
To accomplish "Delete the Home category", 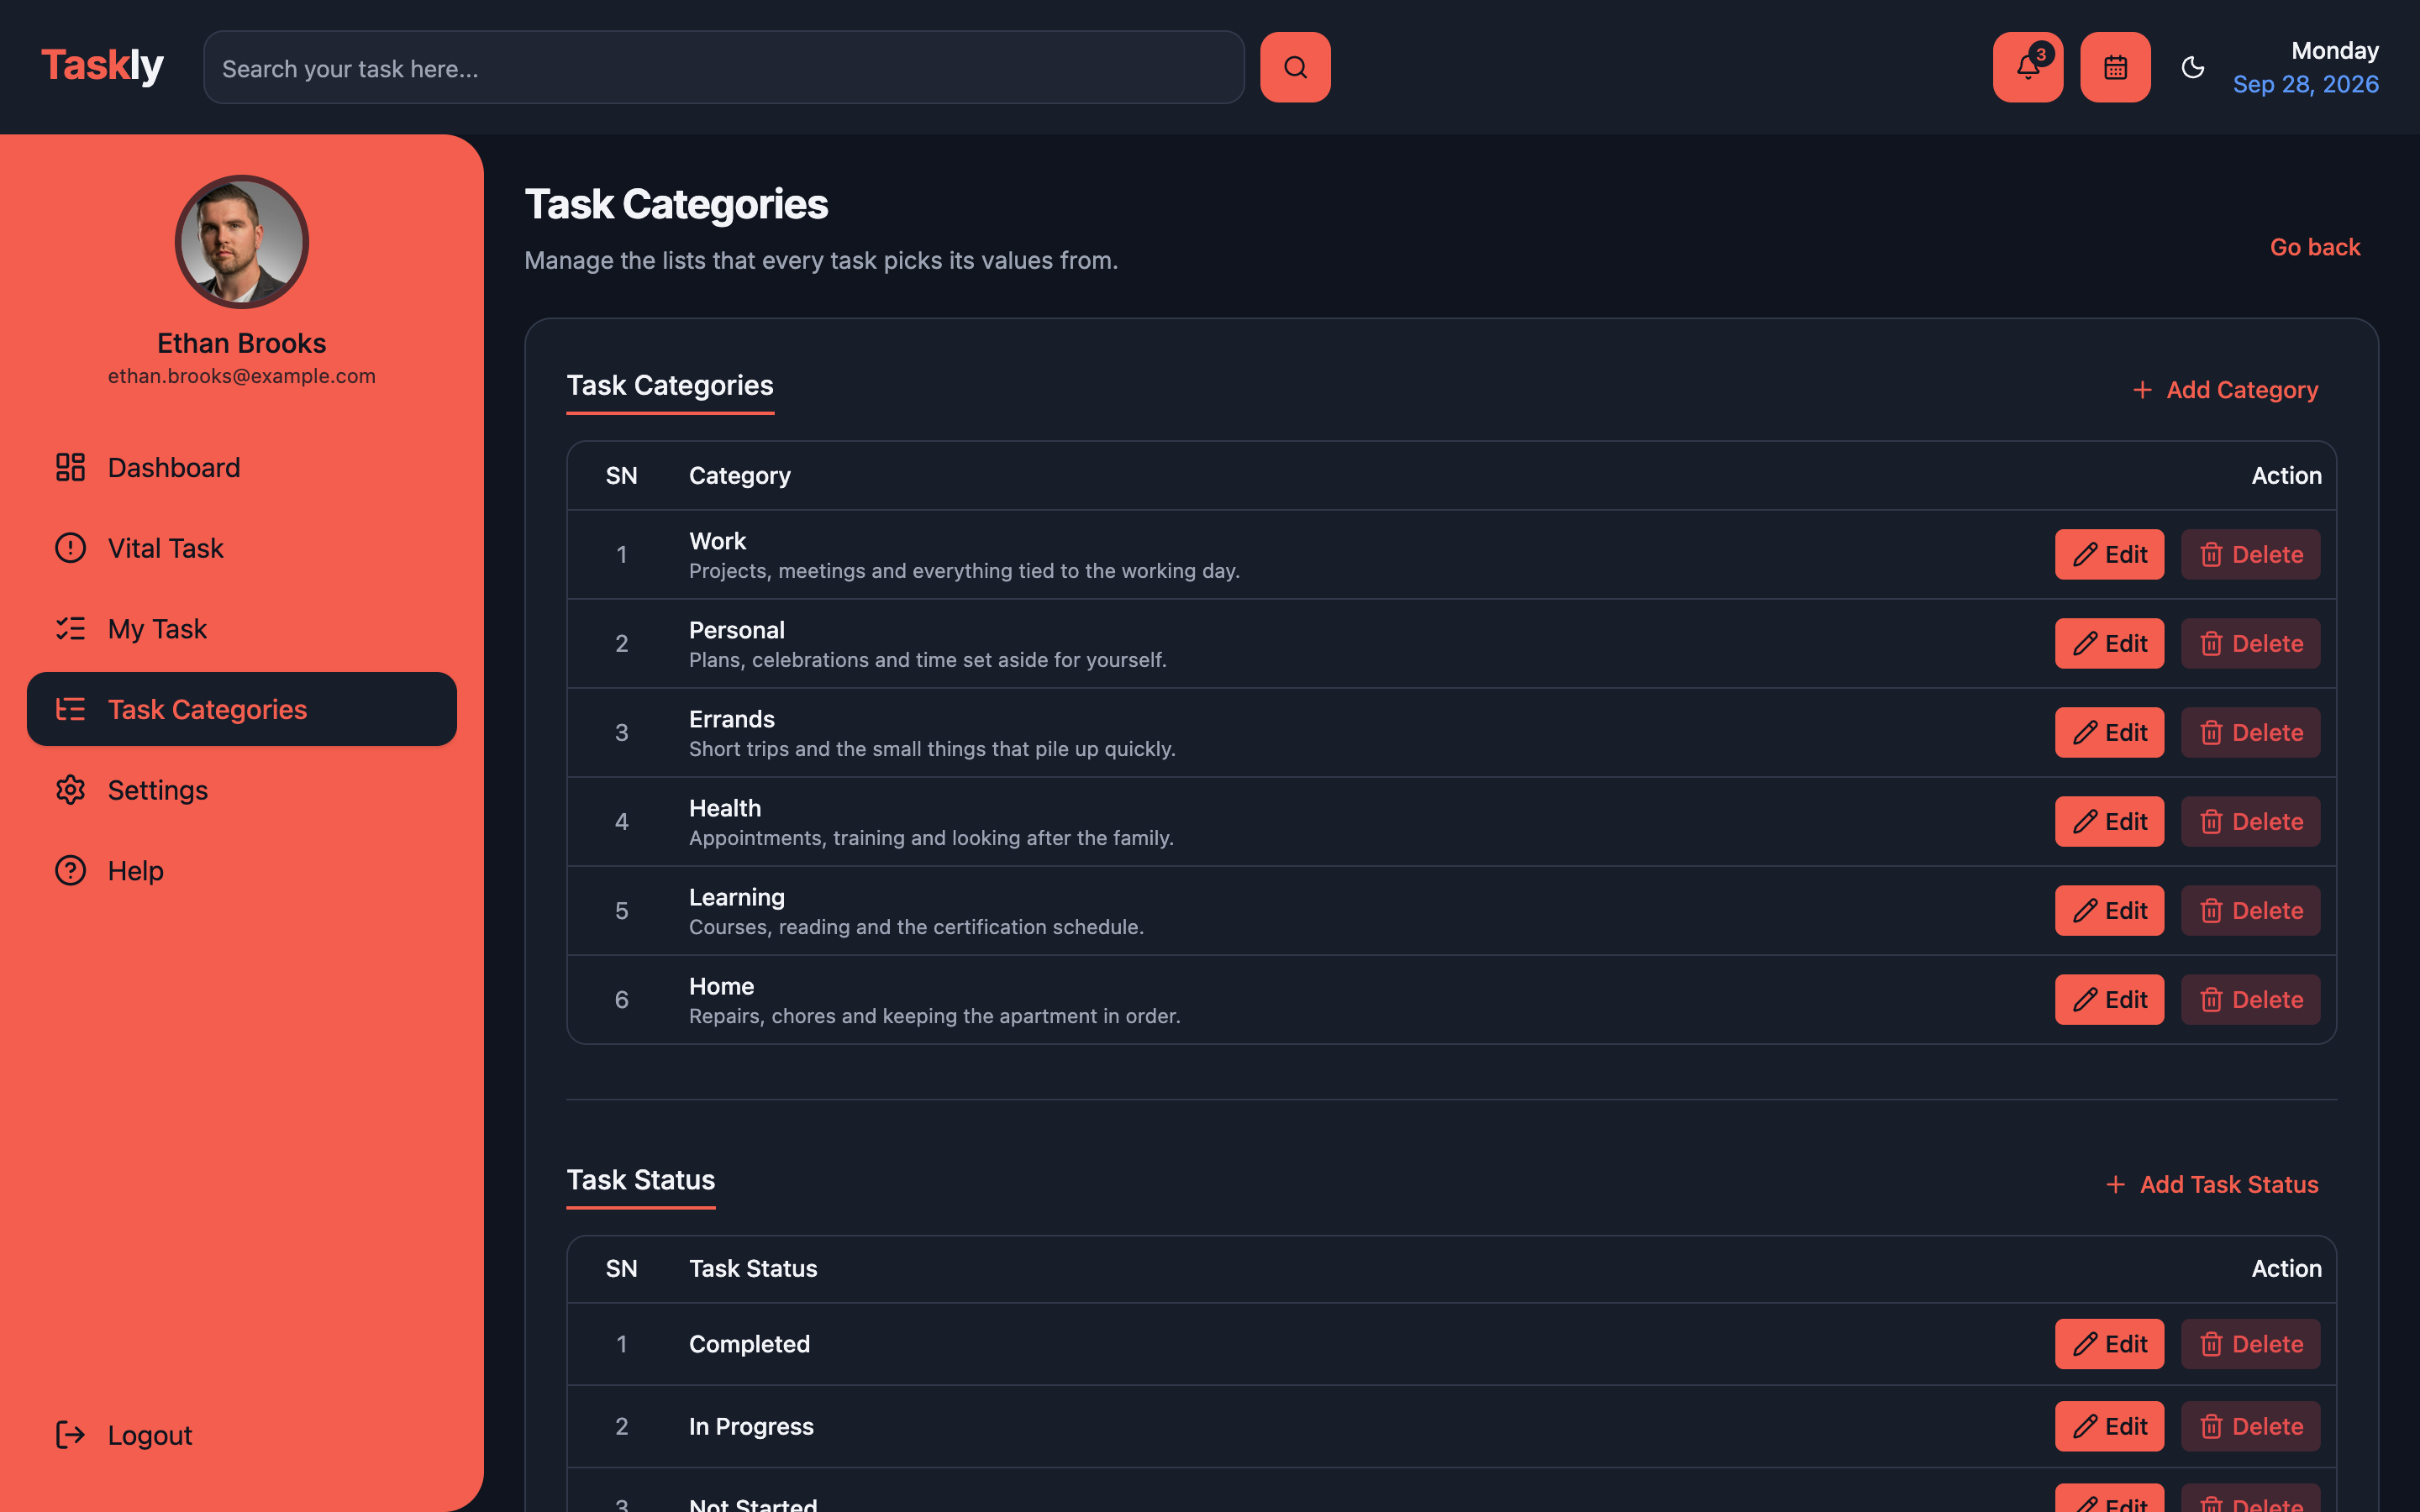I will [2250, 999].
